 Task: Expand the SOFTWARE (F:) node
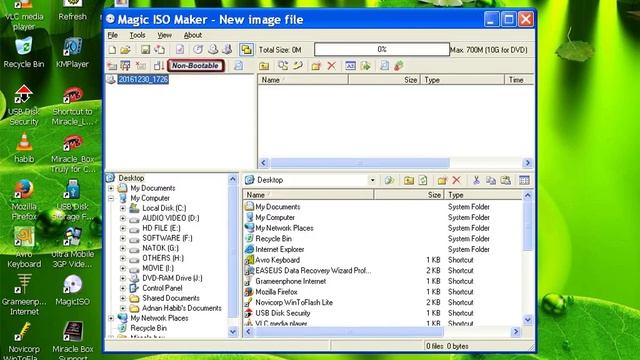[x=122, y=238]
